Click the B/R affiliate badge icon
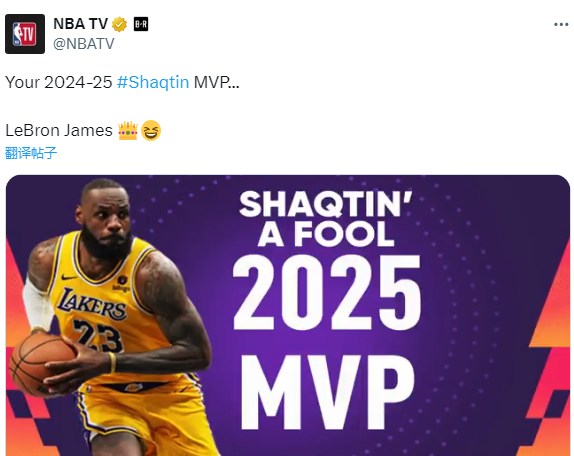 point(141,24)
